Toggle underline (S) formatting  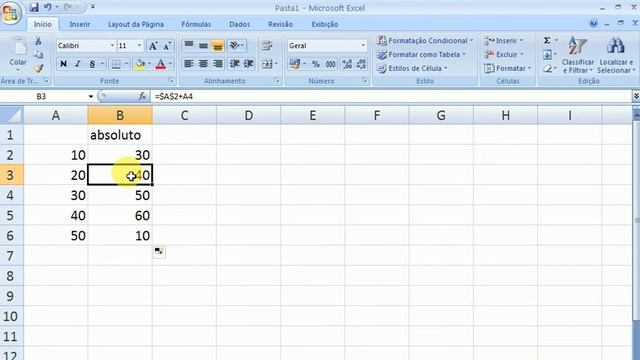click(x=92, y=64)
